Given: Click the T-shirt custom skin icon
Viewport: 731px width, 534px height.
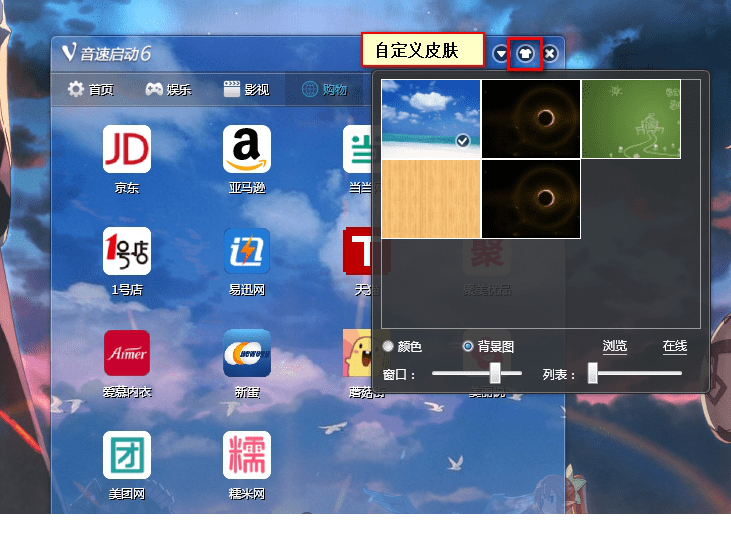Looking at the screenshot, I should (525, 54).
